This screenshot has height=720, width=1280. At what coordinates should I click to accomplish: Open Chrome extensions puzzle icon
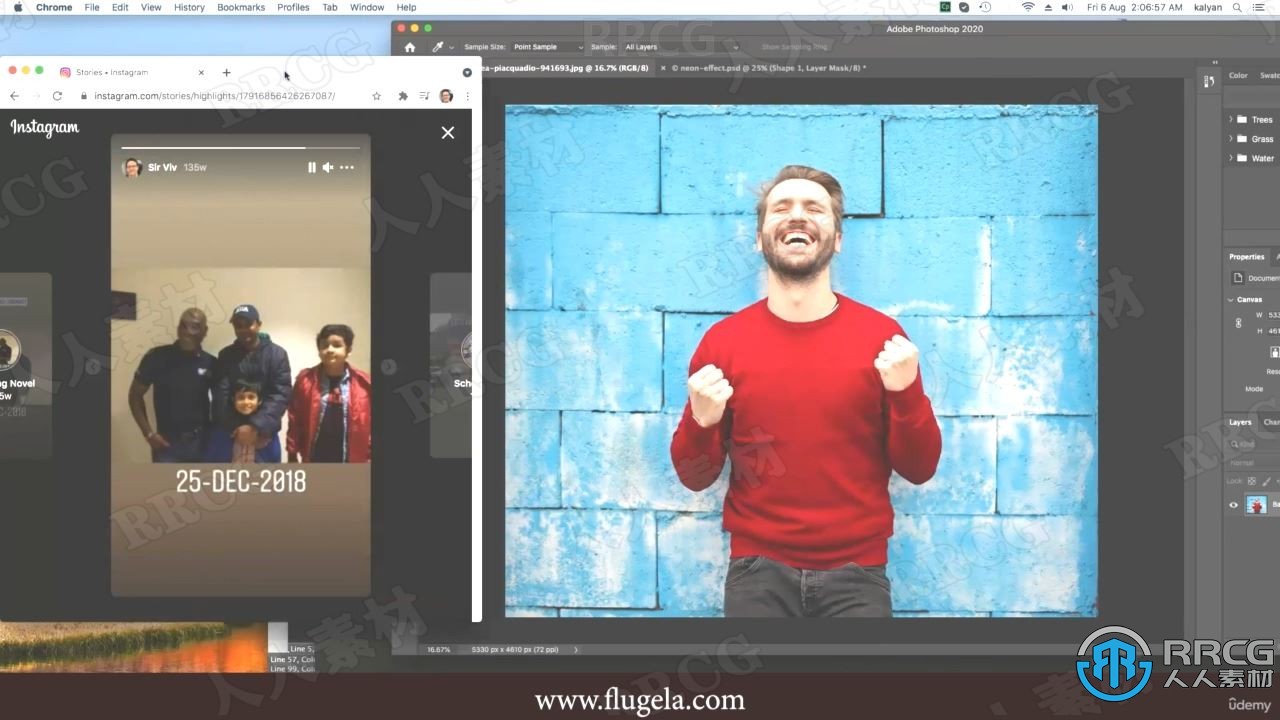(x=403, y=96)
